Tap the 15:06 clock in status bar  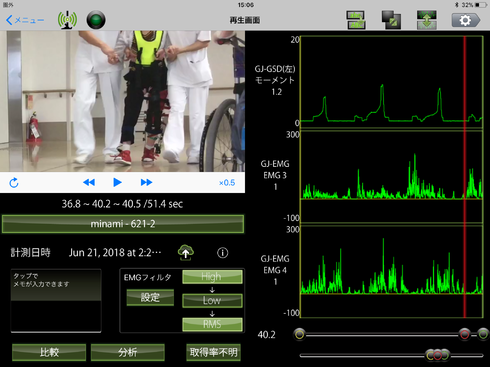(x=246, y=5)
